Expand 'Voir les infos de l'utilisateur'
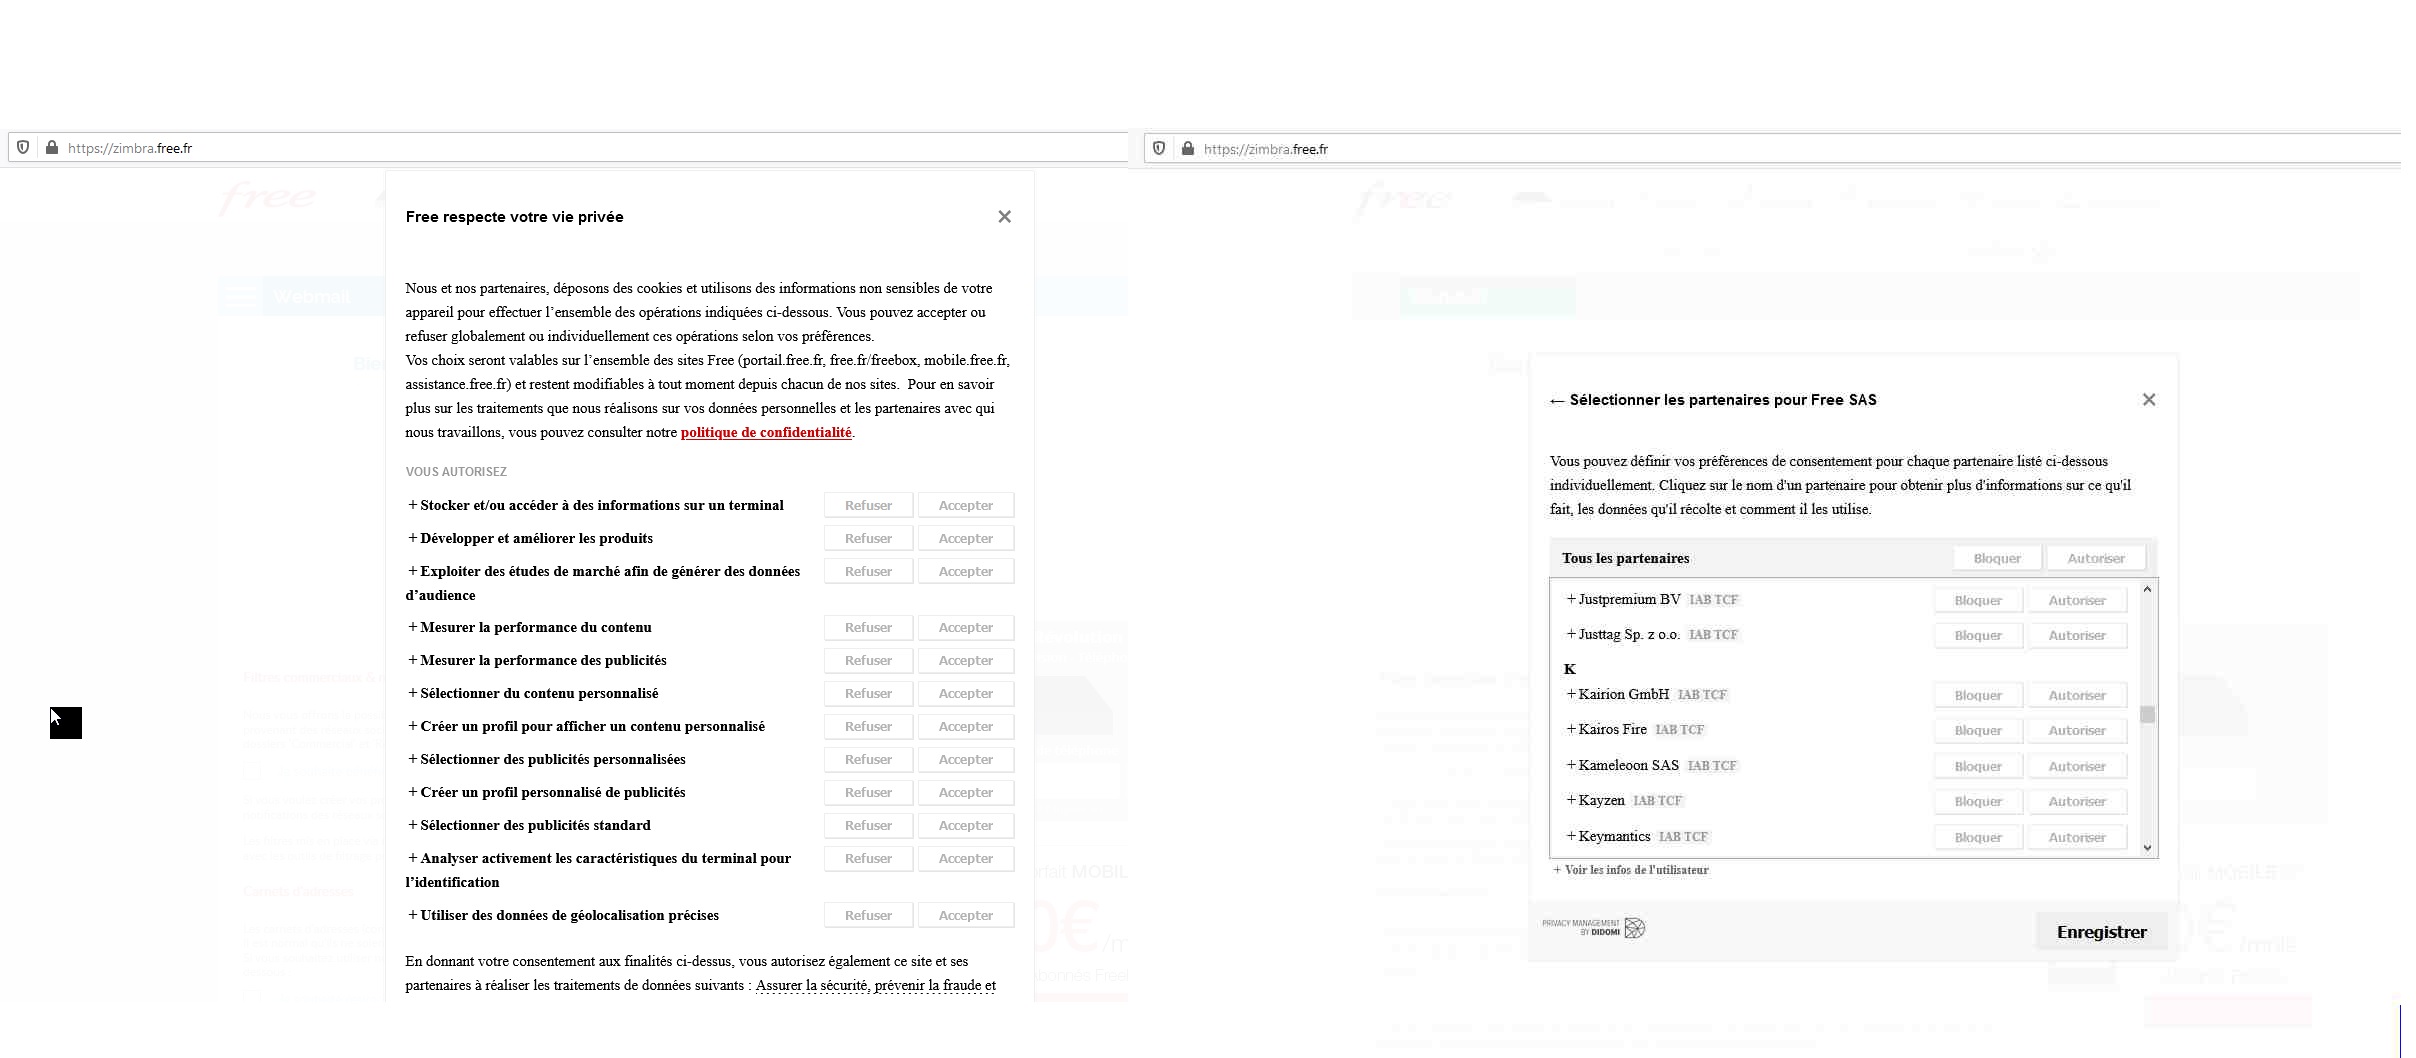Screen dimensions: 2416x1058 1631,870
